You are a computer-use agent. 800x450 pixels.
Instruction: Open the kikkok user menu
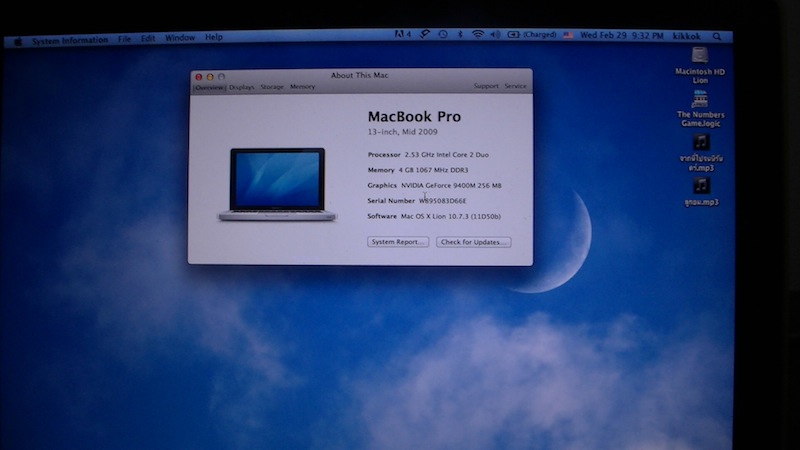pos(686,36)
